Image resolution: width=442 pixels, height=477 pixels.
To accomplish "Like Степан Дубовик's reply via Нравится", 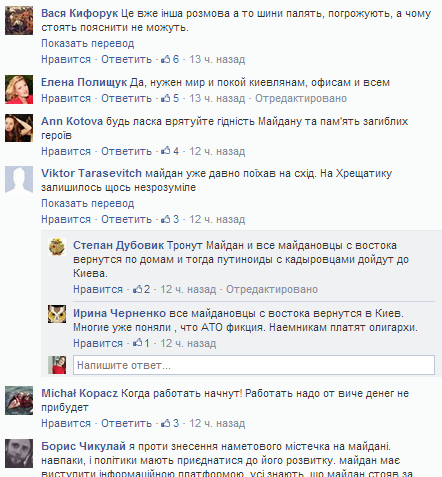I will click(x=98, y=289).
